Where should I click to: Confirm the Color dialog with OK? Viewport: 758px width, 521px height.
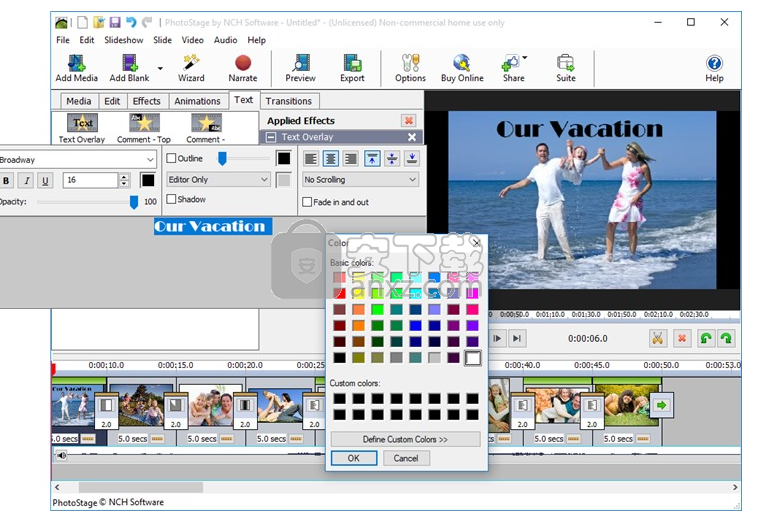354,458
